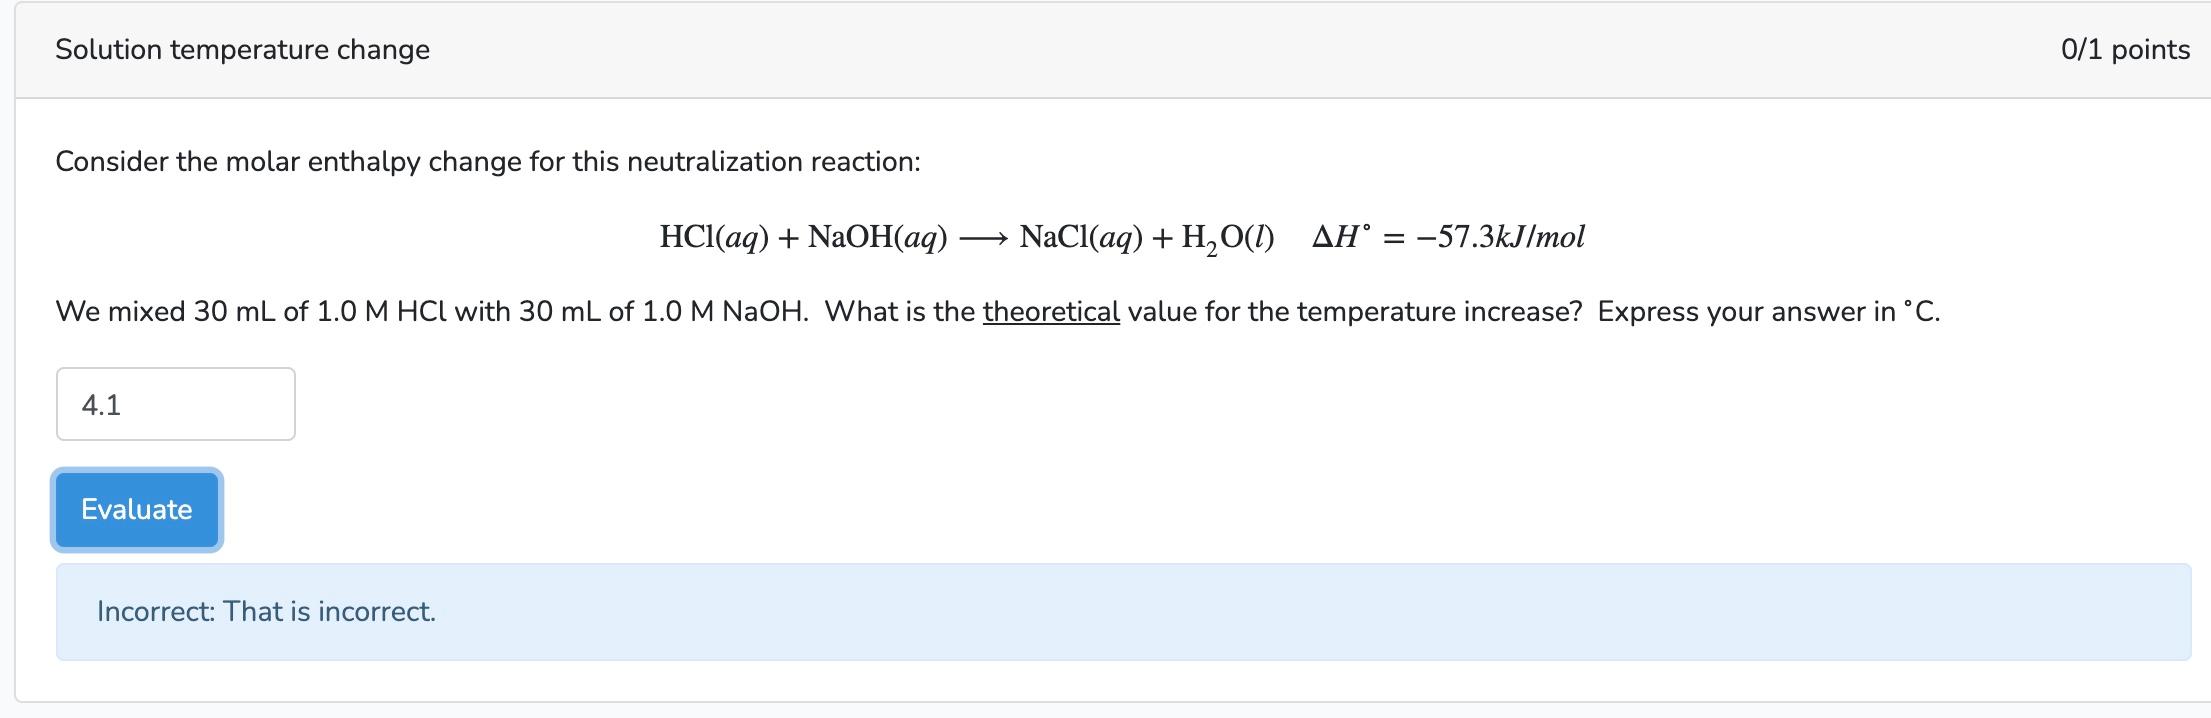This screenshot has height=718, width=2211.
Task: Click inside the blue feedback panel
Action: (x=1100, y=610)
